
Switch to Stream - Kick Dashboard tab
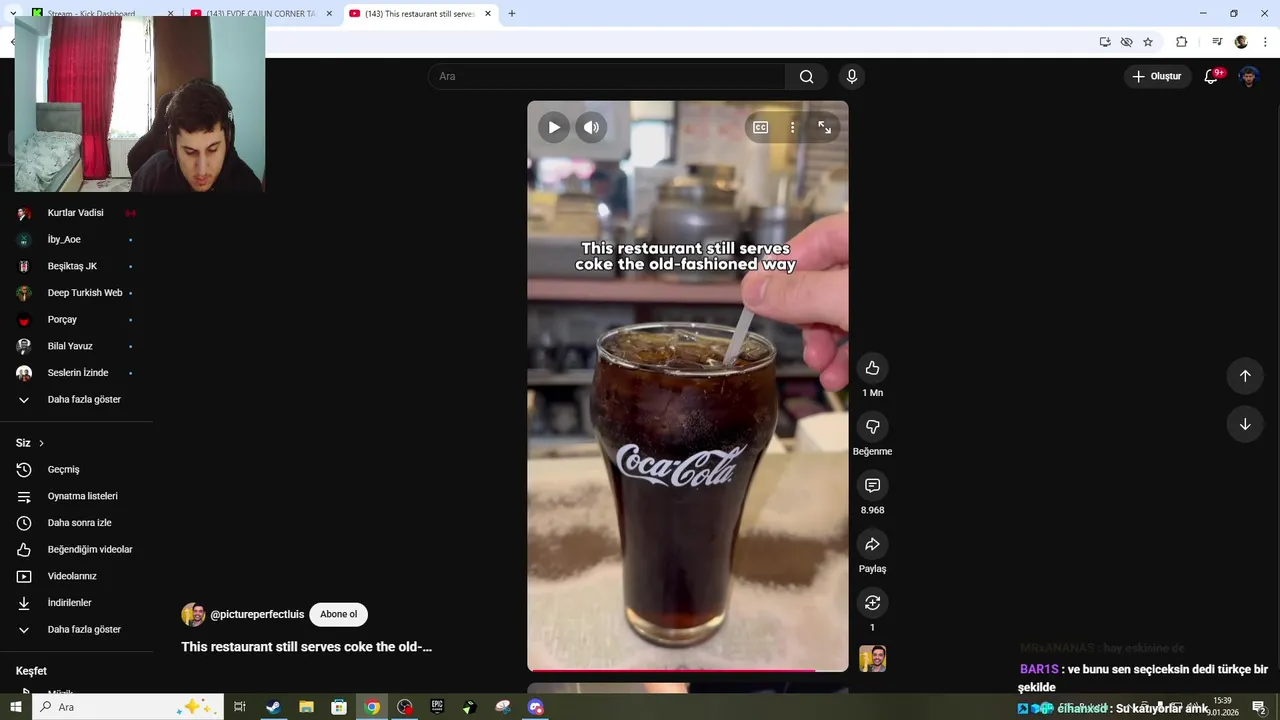100,14
